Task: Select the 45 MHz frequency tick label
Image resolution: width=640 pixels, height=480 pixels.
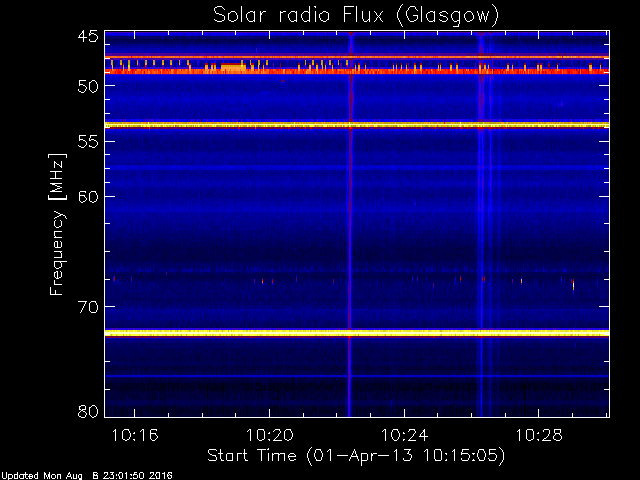Action: 88,36
